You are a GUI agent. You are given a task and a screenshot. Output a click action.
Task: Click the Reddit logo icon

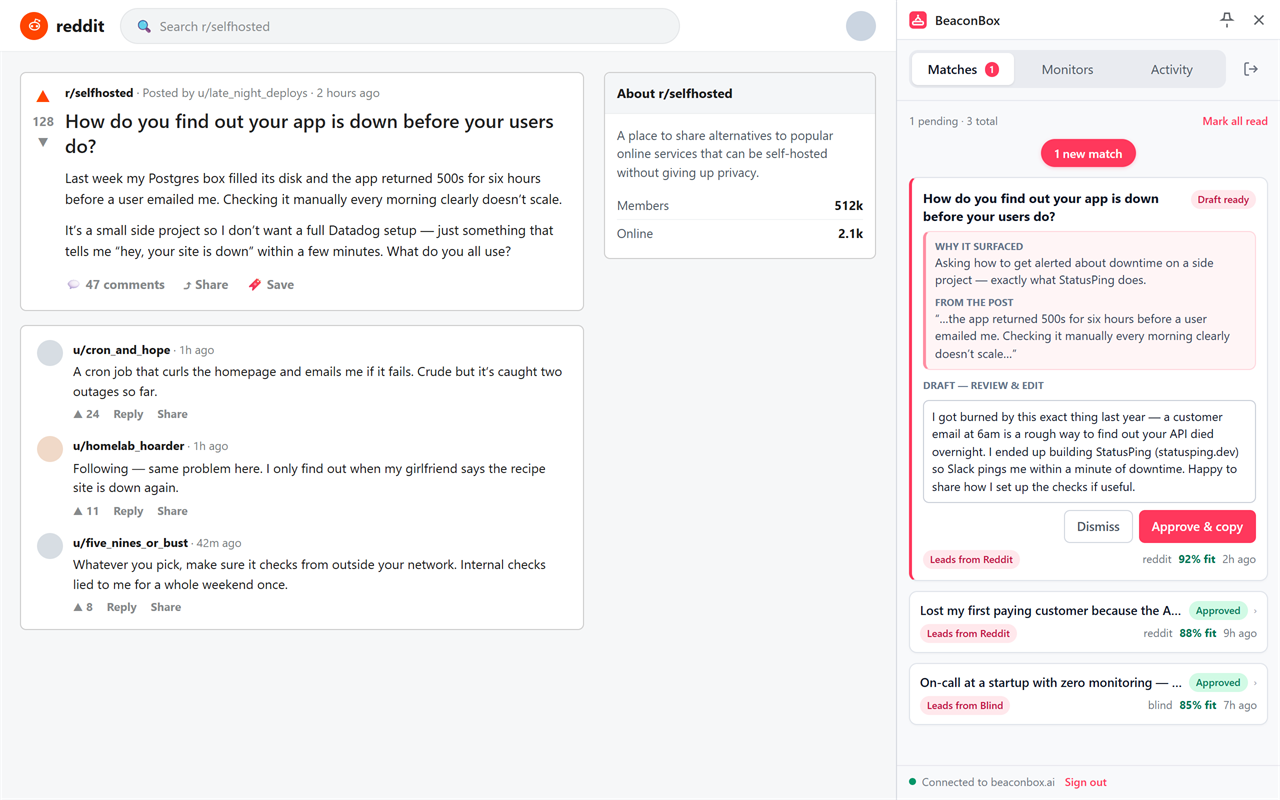tap(34, 26)
